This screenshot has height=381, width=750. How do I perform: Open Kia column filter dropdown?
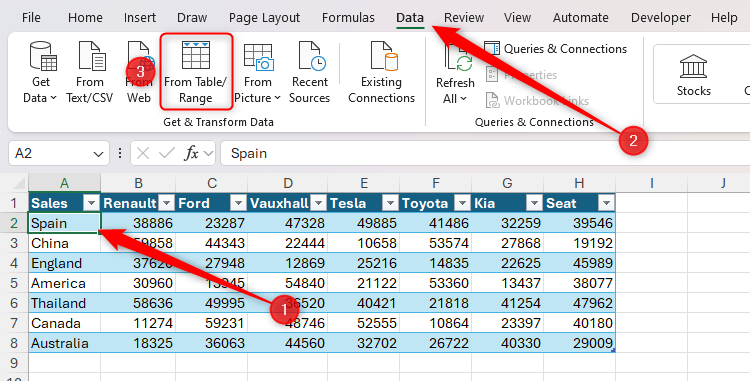534,203
